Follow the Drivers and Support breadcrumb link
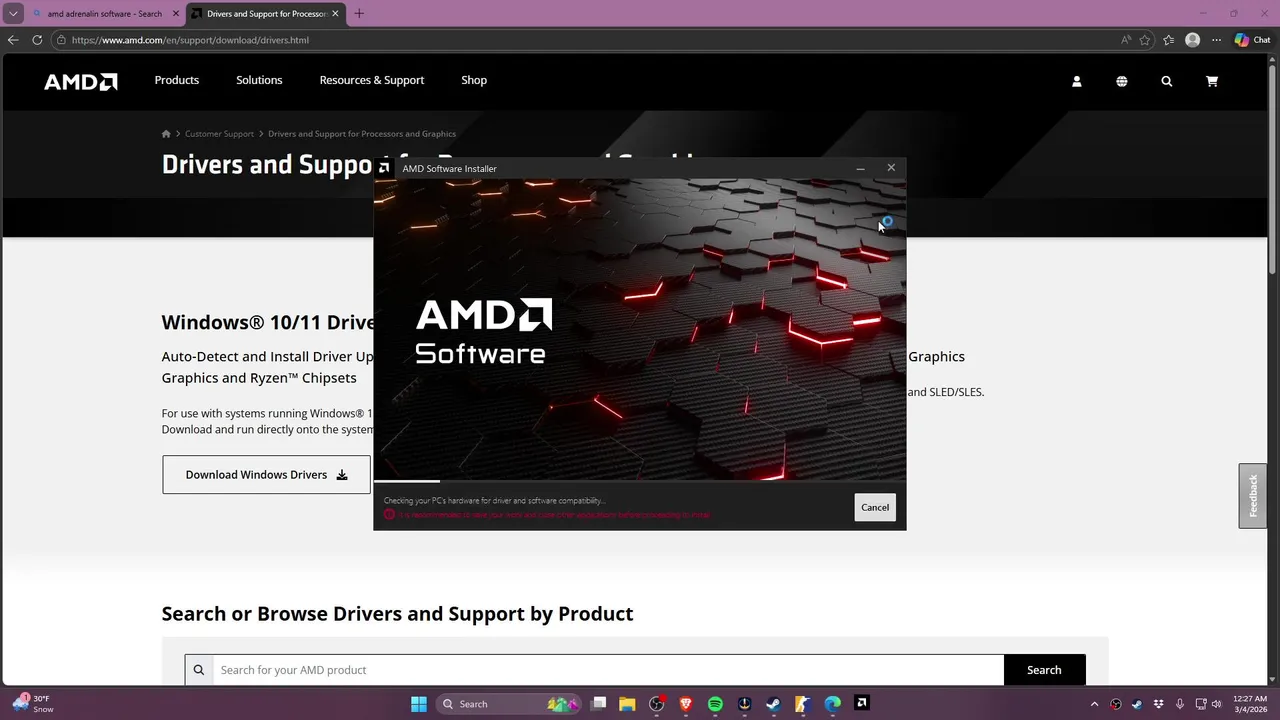The width and height of the screenshot is (1280, 720). (362, 134)
